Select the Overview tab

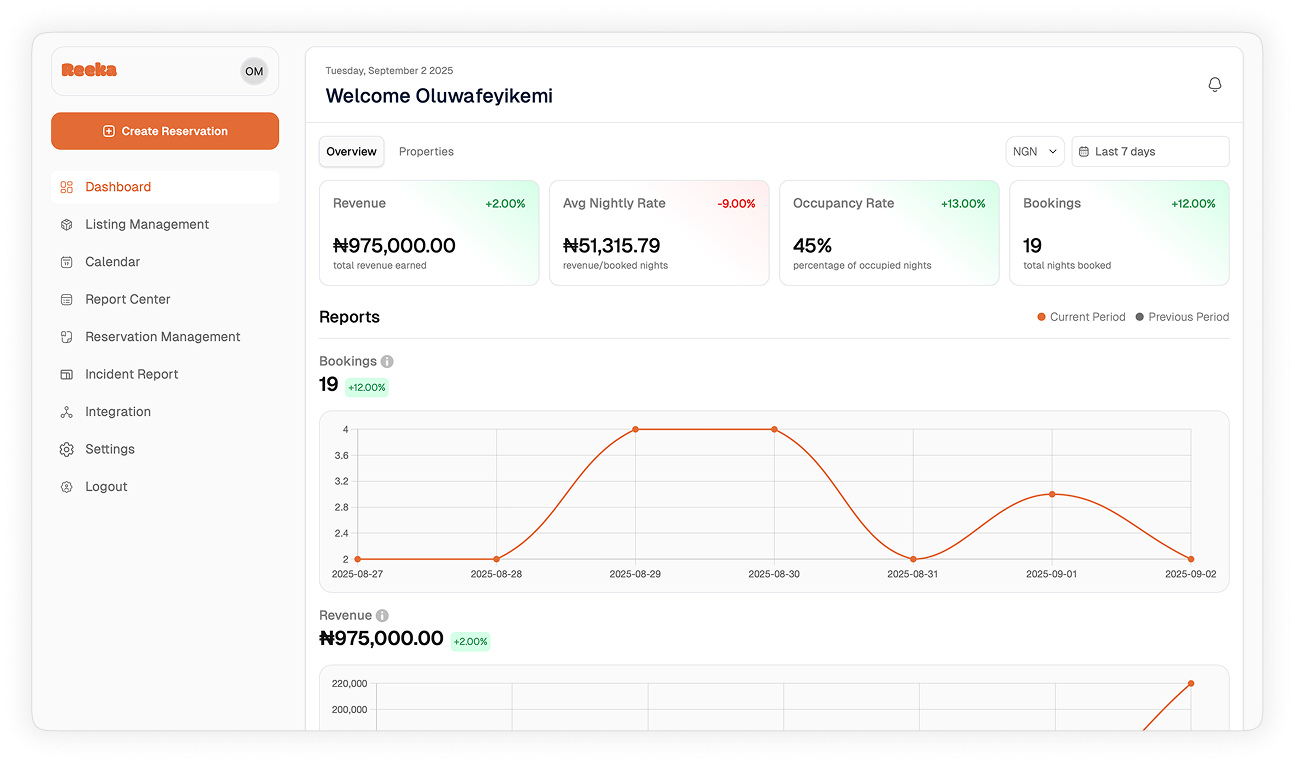coord(351,151)
